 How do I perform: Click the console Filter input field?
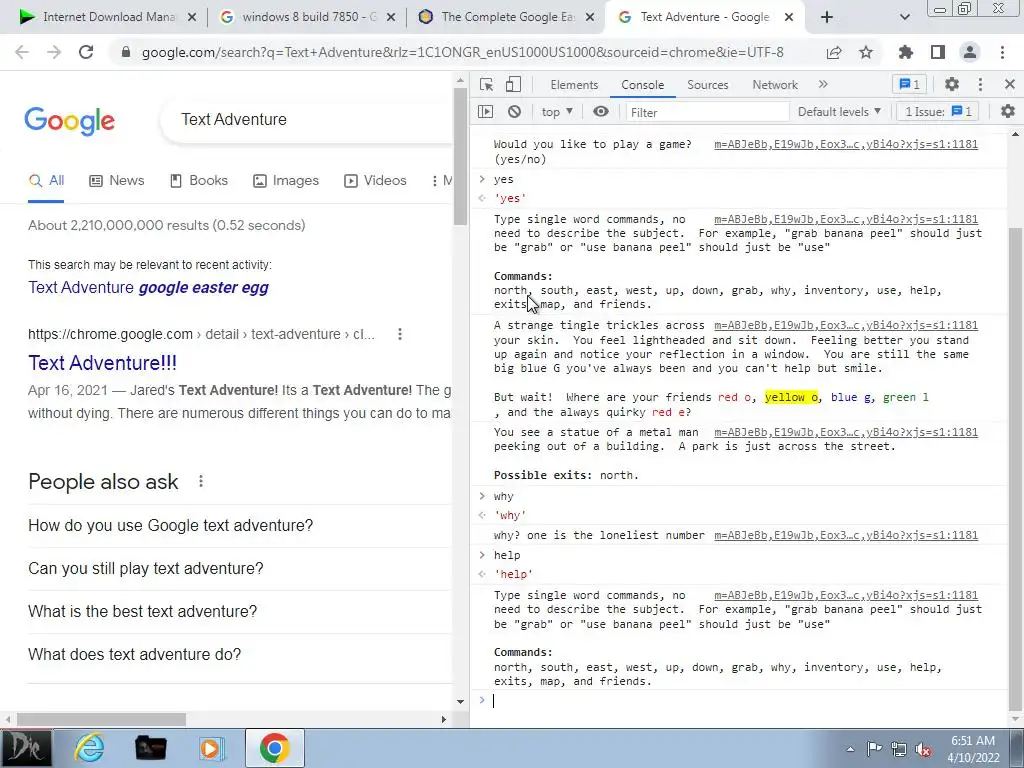[707, 112]
